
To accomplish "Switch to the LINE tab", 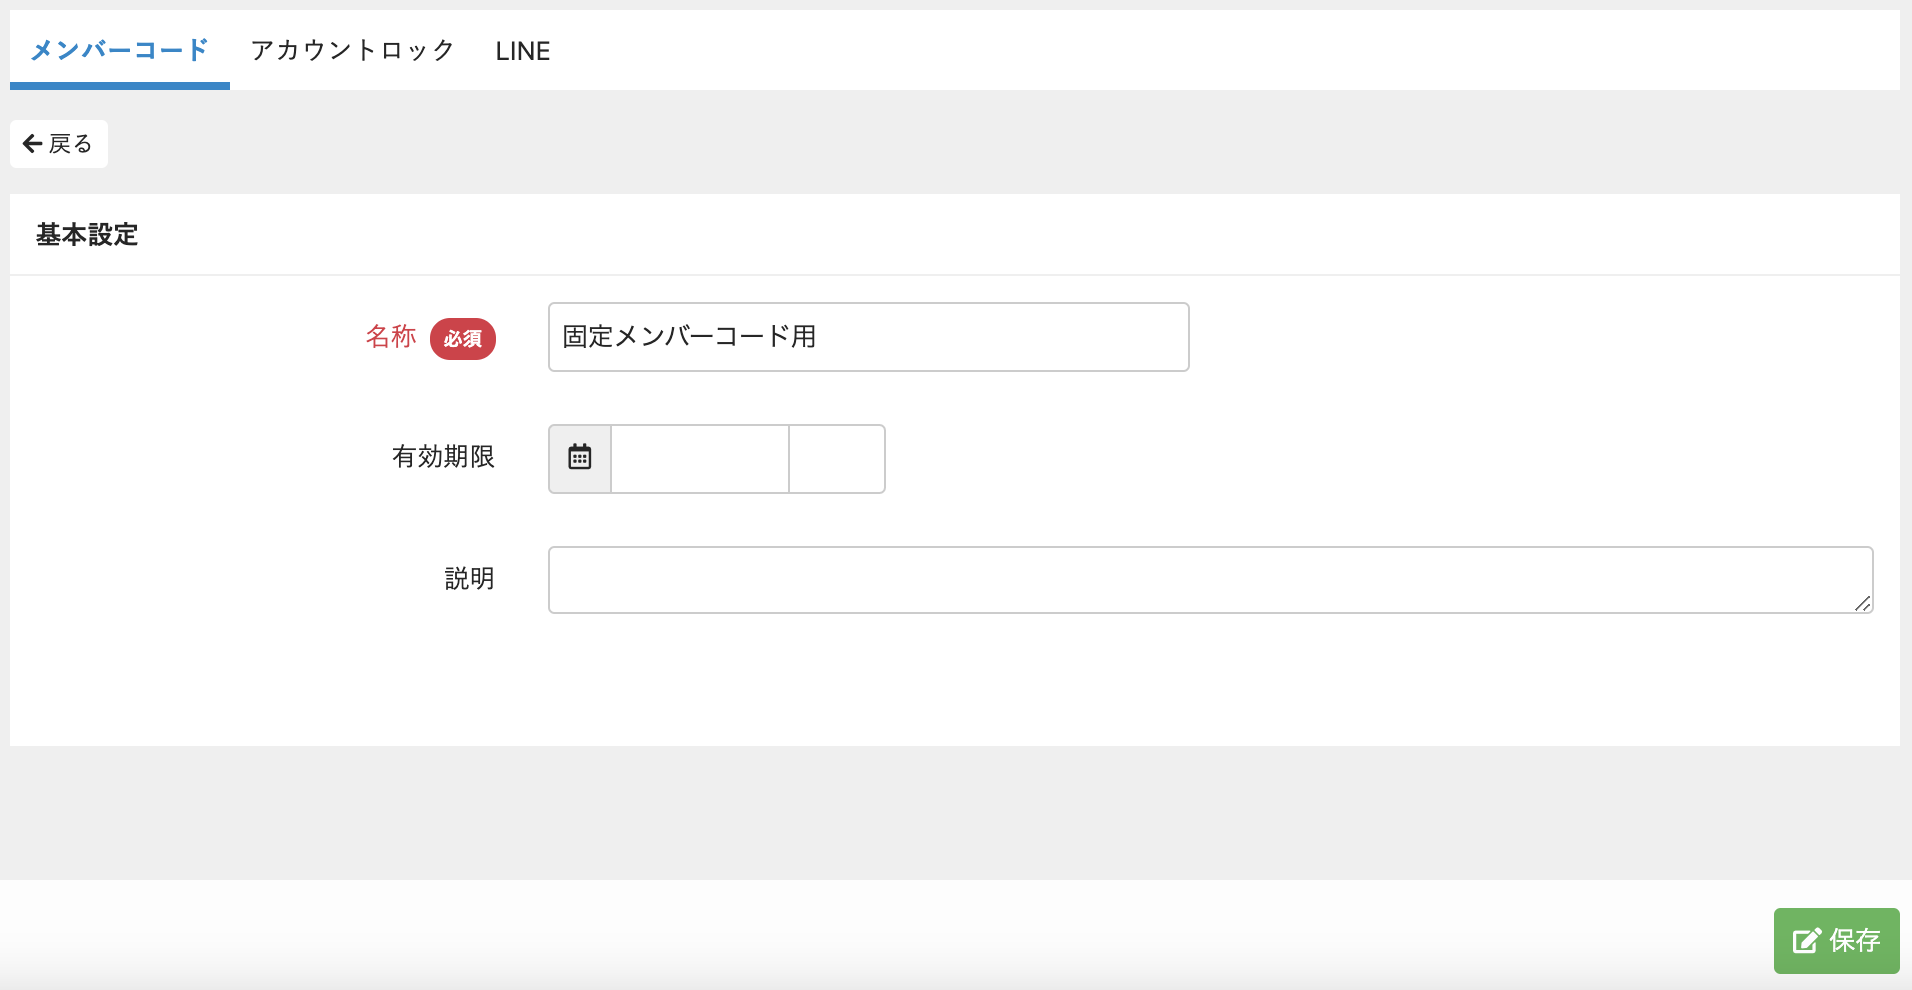I will [x=522, y=50].
